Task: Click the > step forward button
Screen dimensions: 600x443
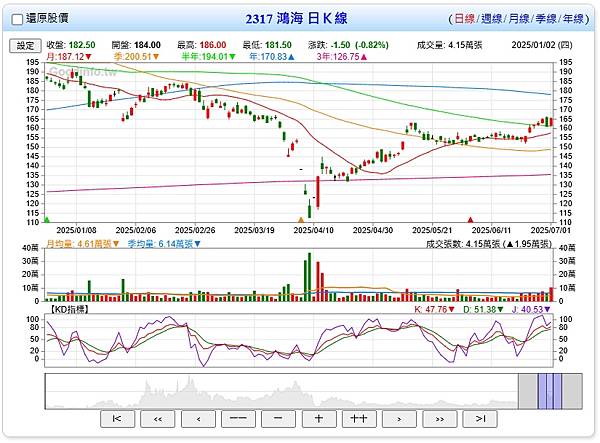Action: (x=399, y=419)
